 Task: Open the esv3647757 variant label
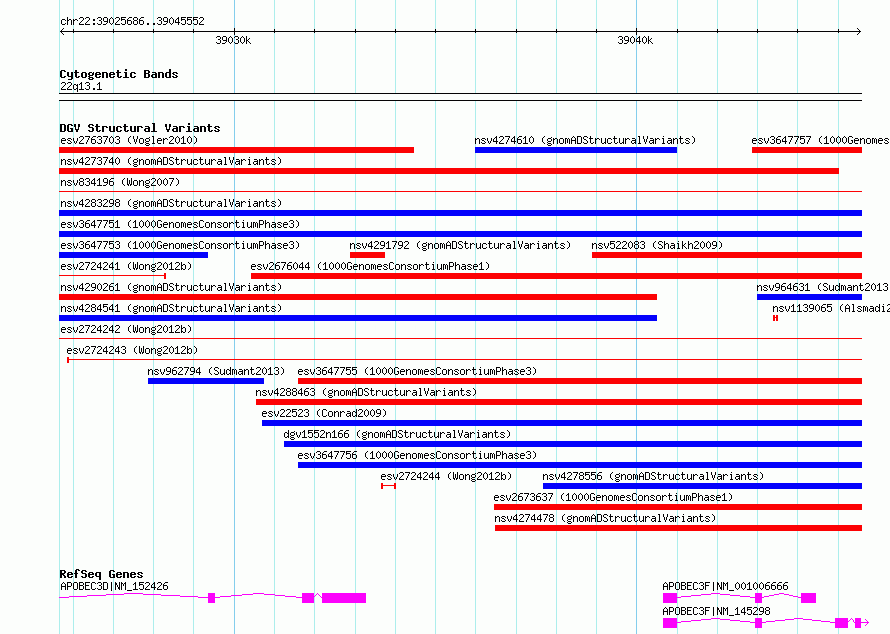(x=820, y=140)
